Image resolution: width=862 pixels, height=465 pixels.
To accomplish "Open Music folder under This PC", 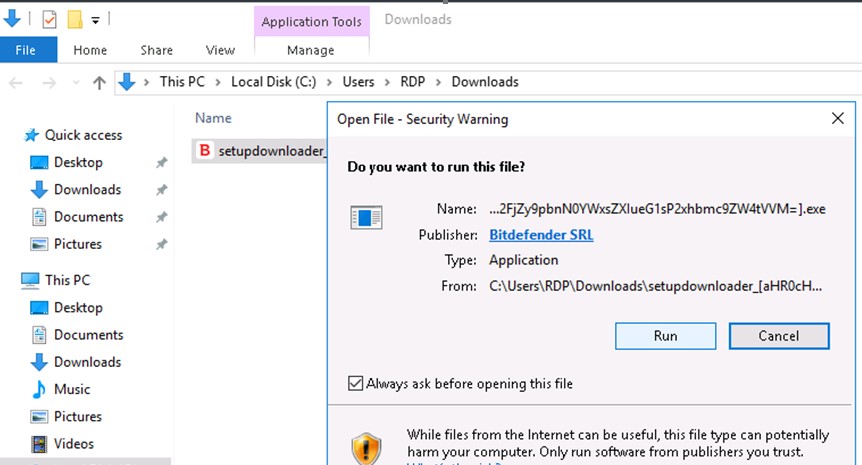I will click(72, 389).
